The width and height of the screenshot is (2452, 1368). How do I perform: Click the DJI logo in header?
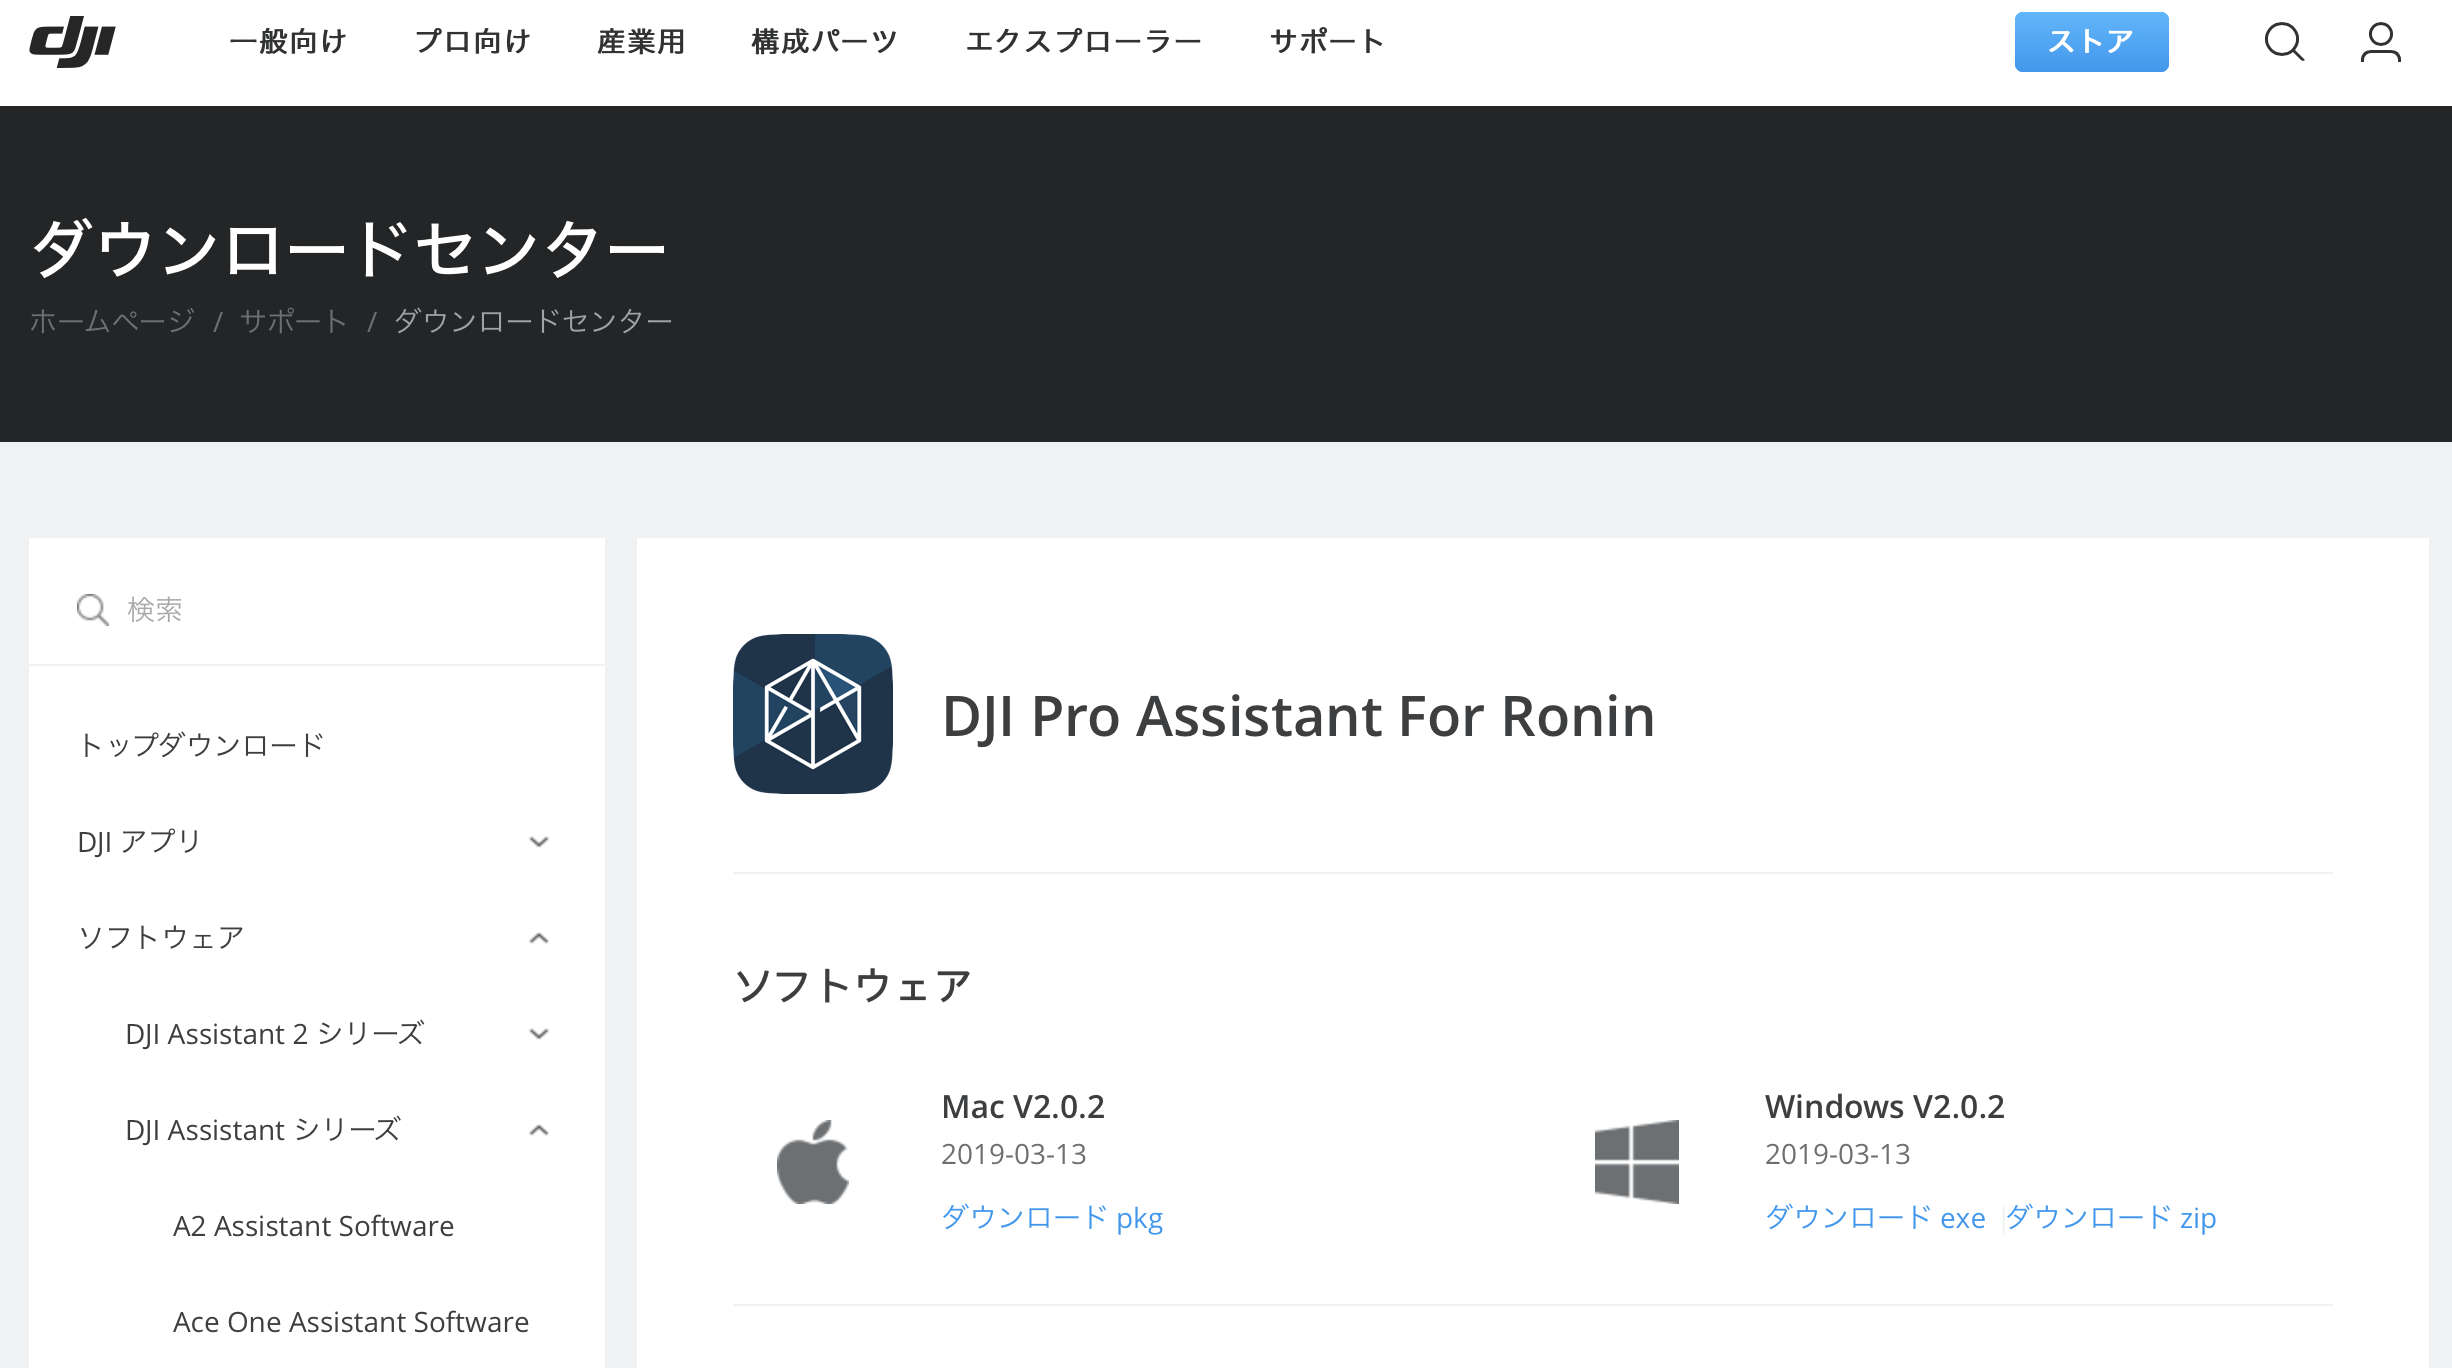point(72,42)
